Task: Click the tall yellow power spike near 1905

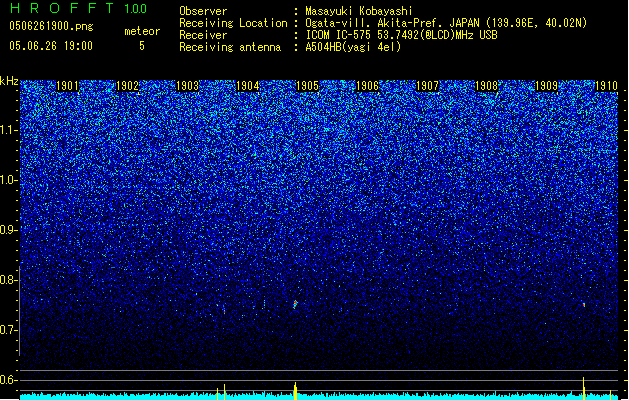Action: (x=296, y=390)
